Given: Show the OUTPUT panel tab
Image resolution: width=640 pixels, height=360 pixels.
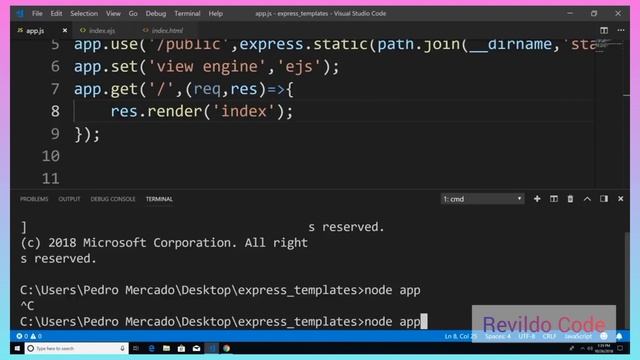Looking at the screenshot, I should [69, 199].
